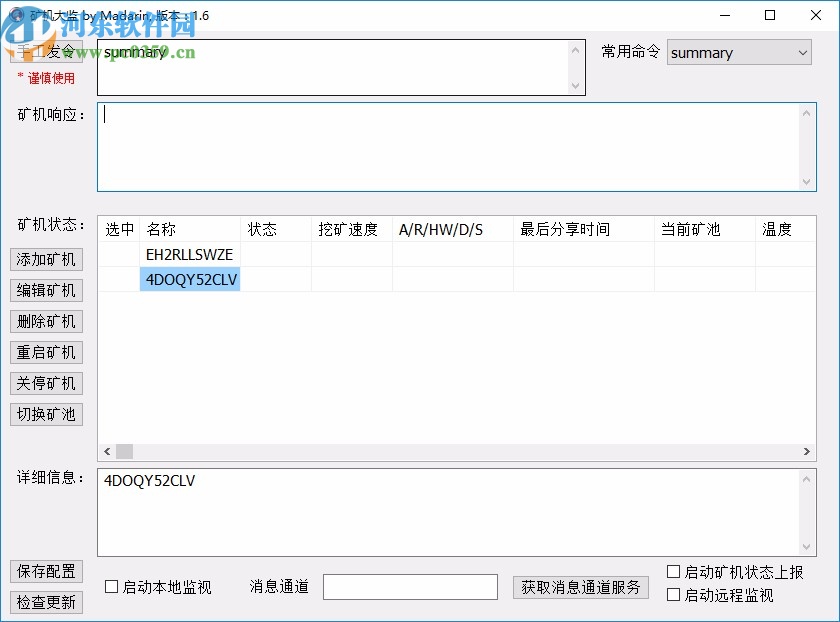The height and width of the screenshot is (622, 840).
Task: Stop the miner using 关停矿机
Action: coord(46,383)
